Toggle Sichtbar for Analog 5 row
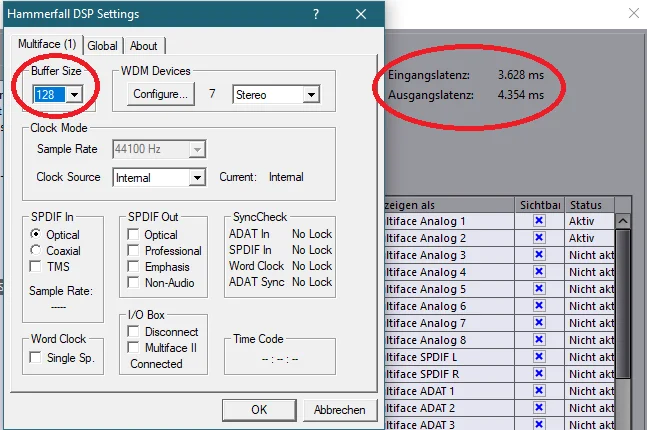This screenshot has width=647, height=430. pos(539,288)
